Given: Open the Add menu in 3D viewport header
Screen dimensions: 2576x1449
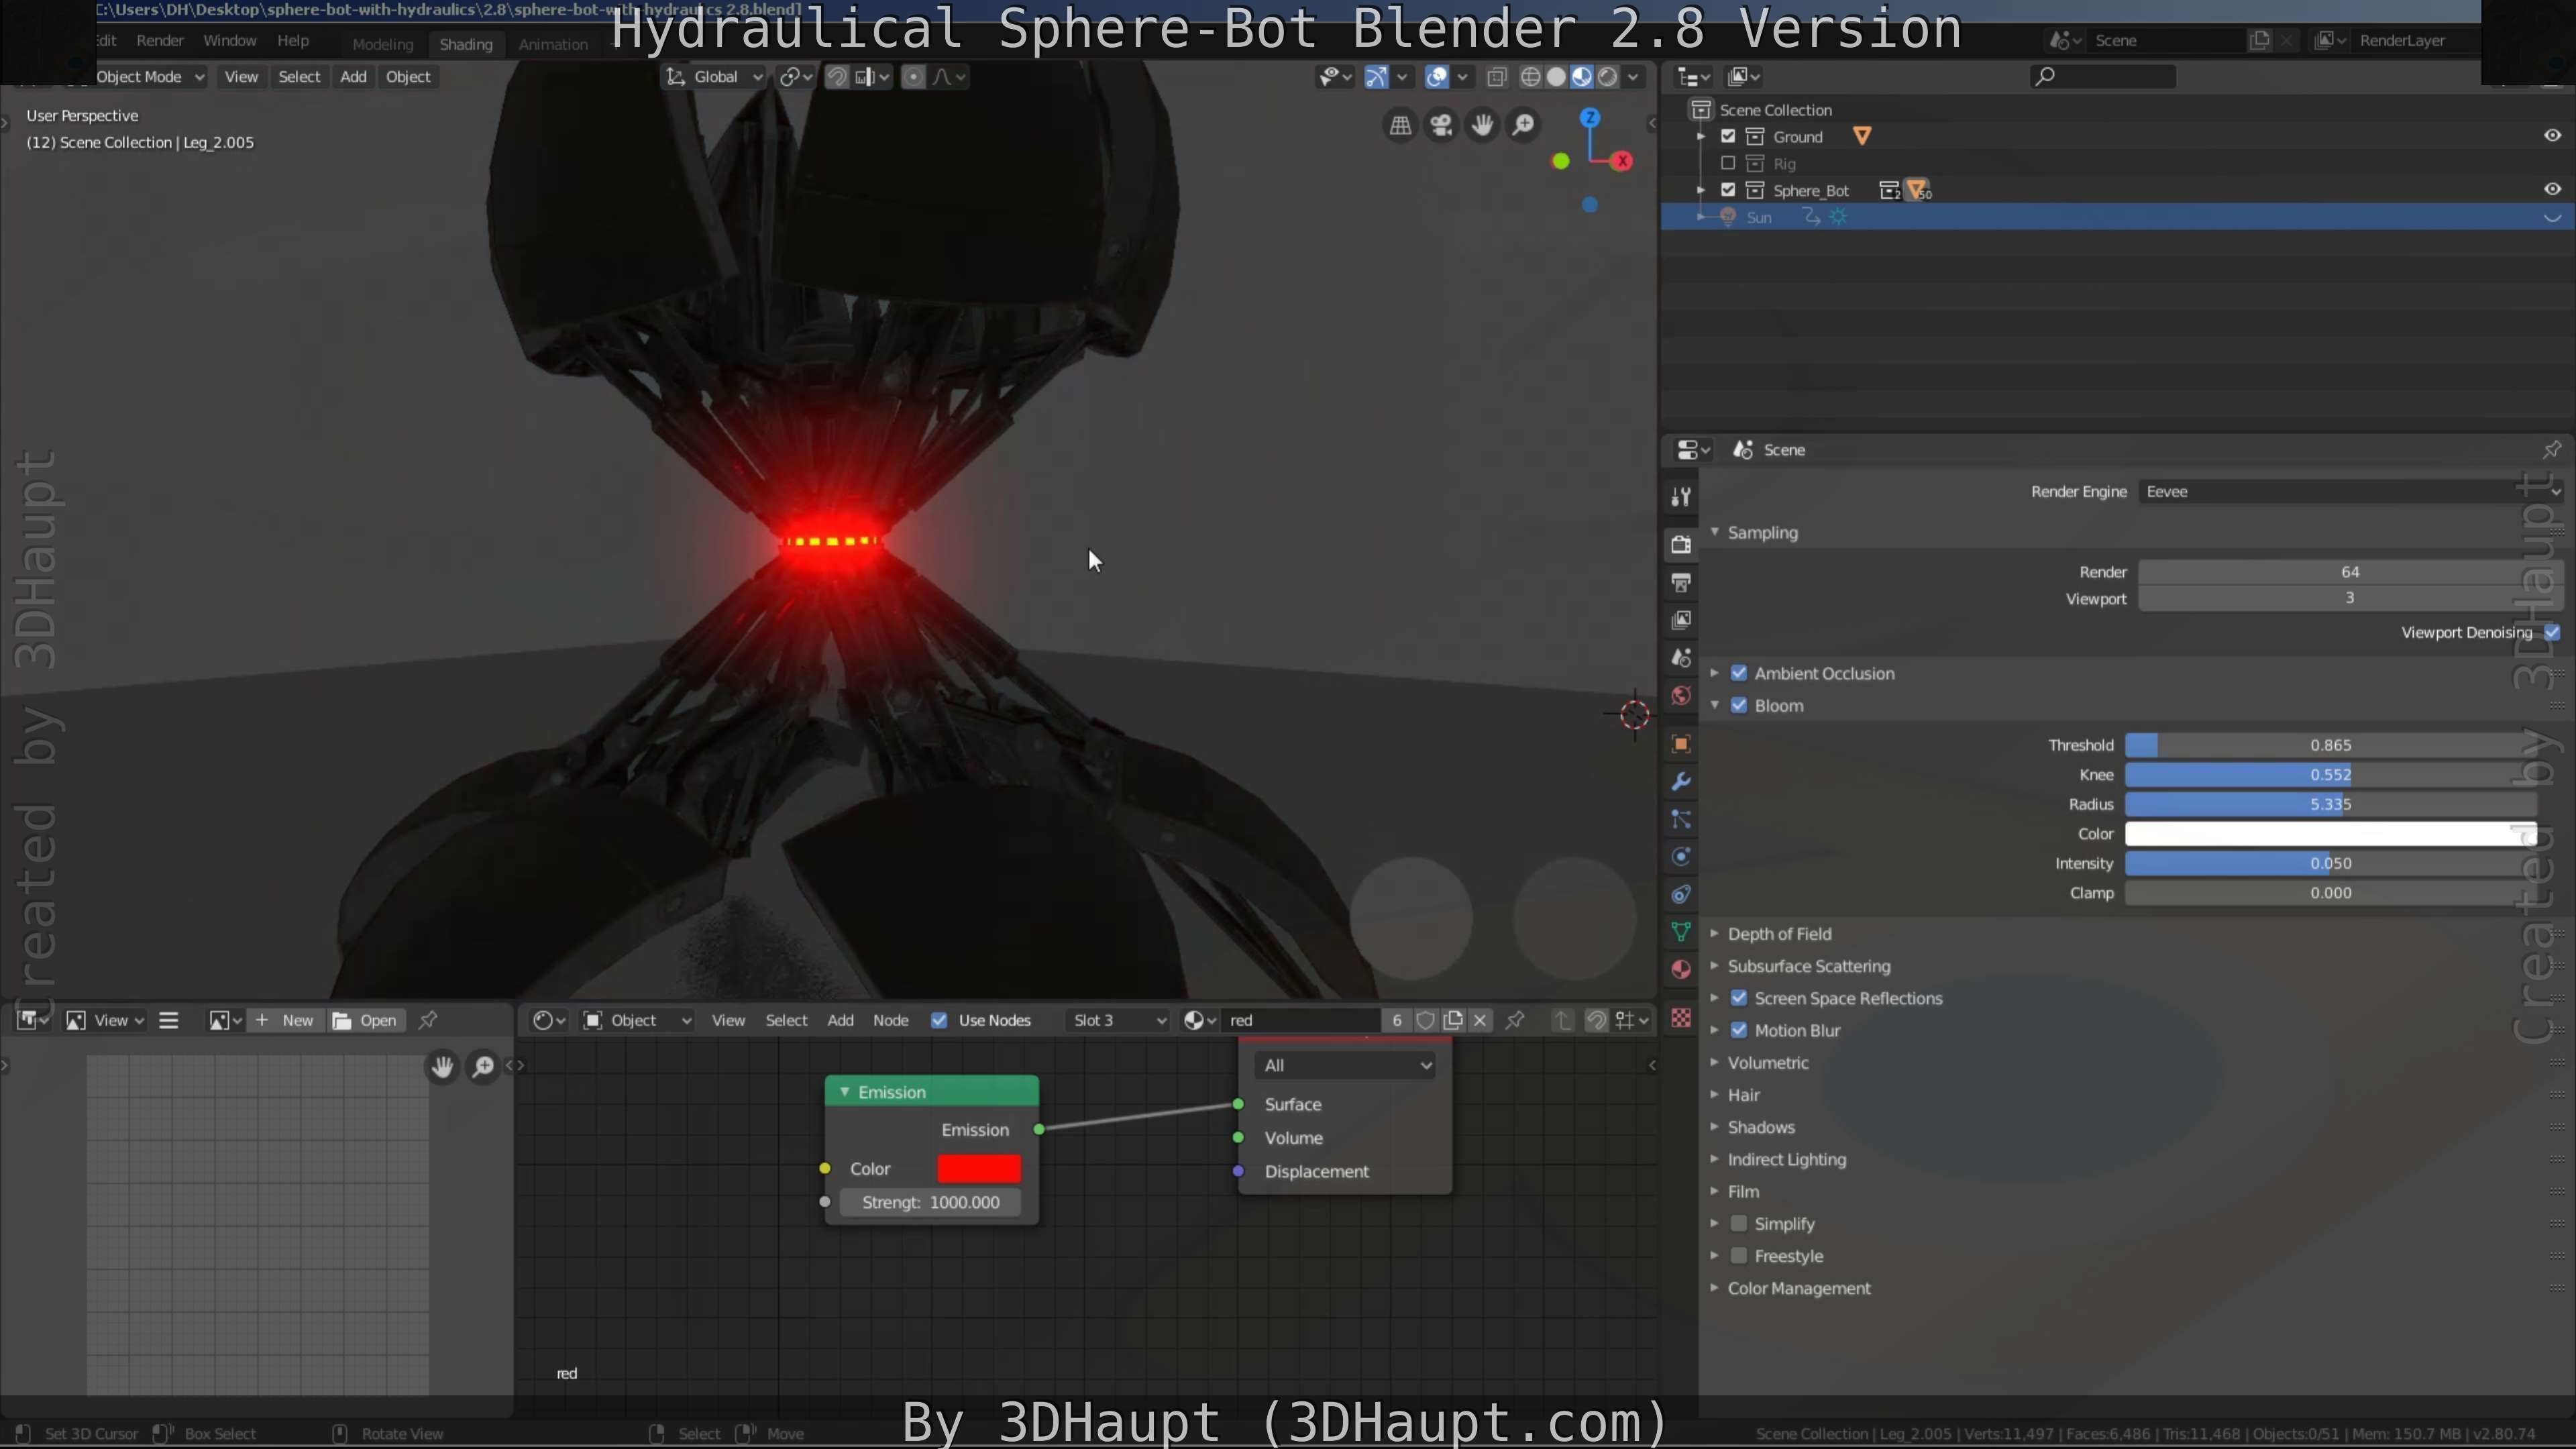Looking at the screenshot, I should tap(353, 77).
